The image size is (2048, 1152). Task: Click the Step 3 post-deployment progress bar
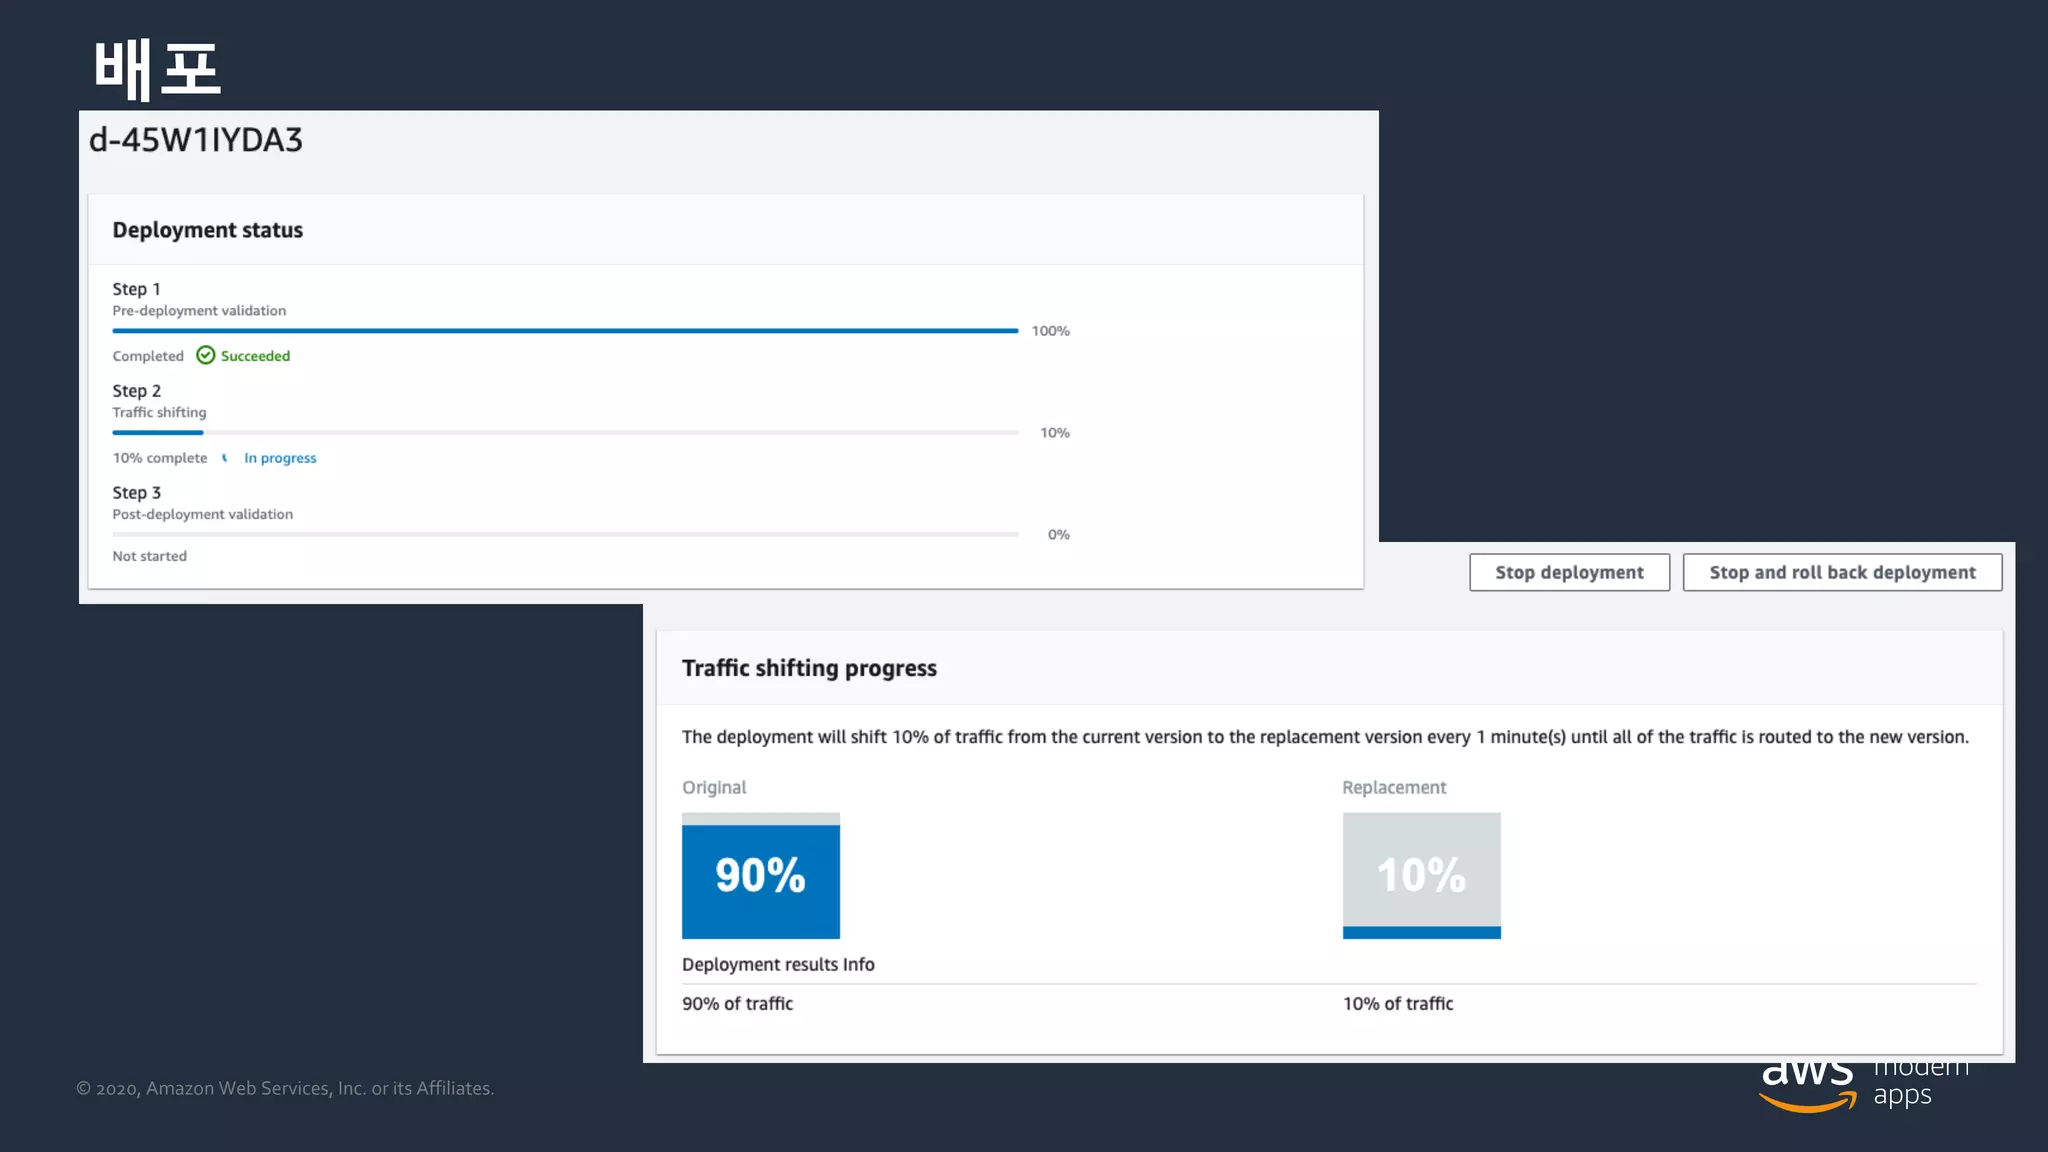(565, 534)
